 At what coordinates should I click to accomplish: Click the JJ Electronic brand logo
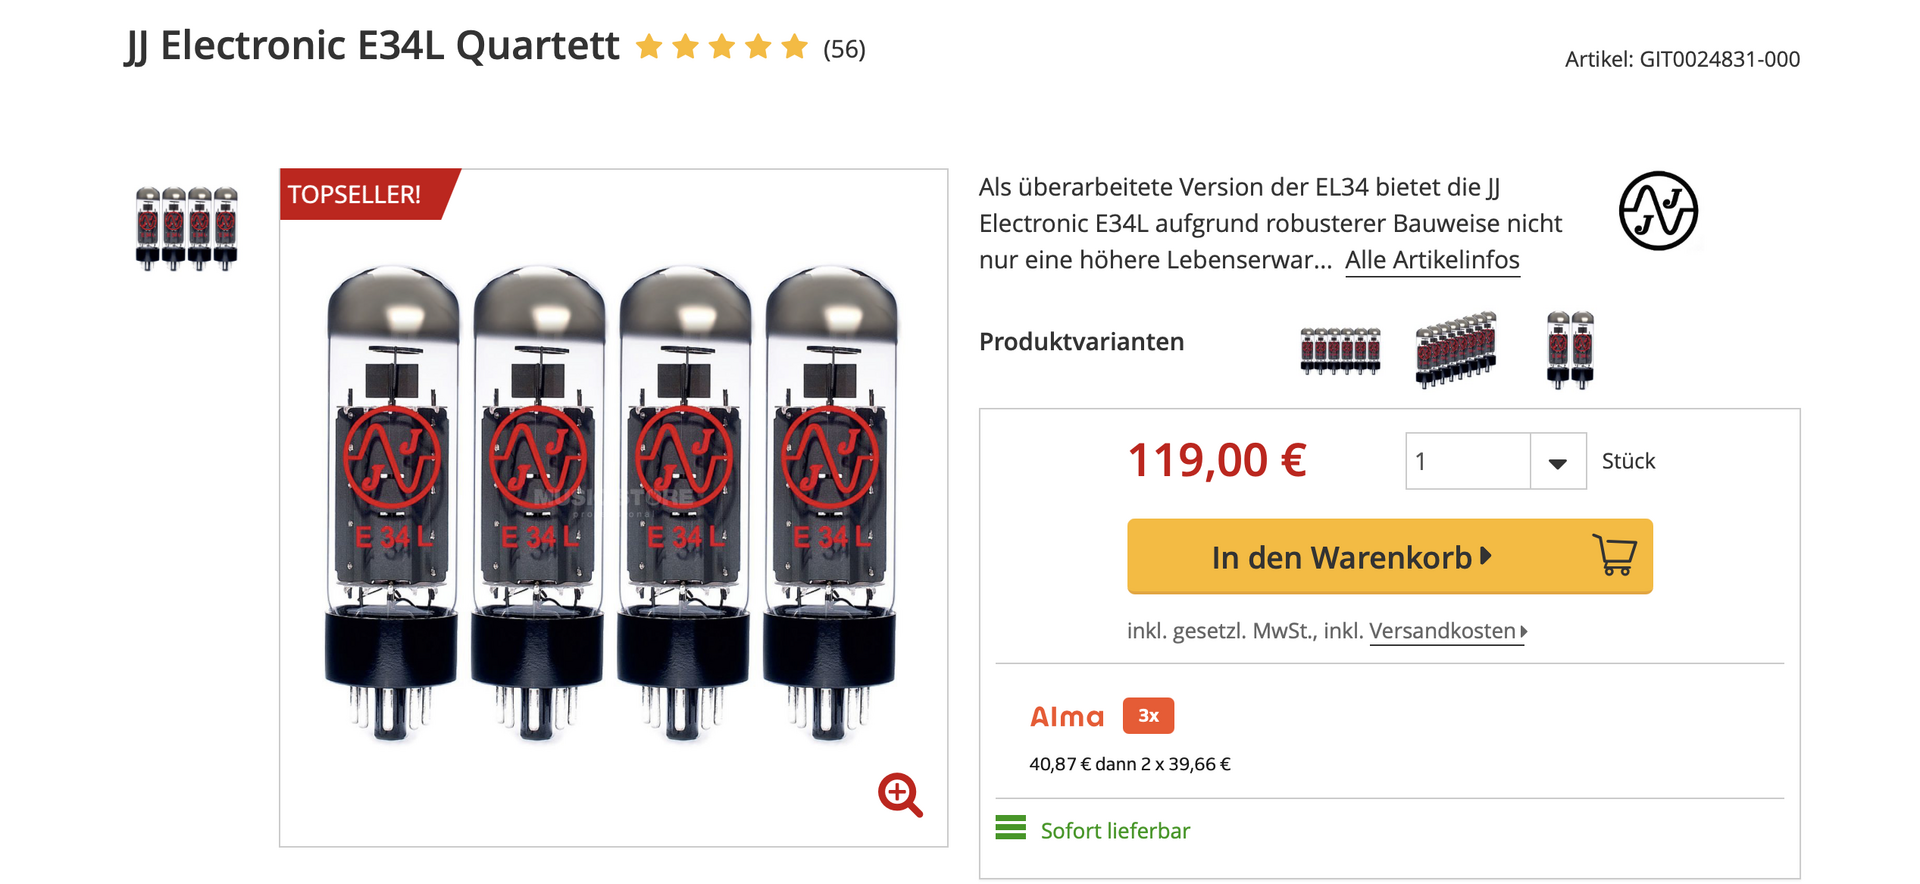point(1657,211)
